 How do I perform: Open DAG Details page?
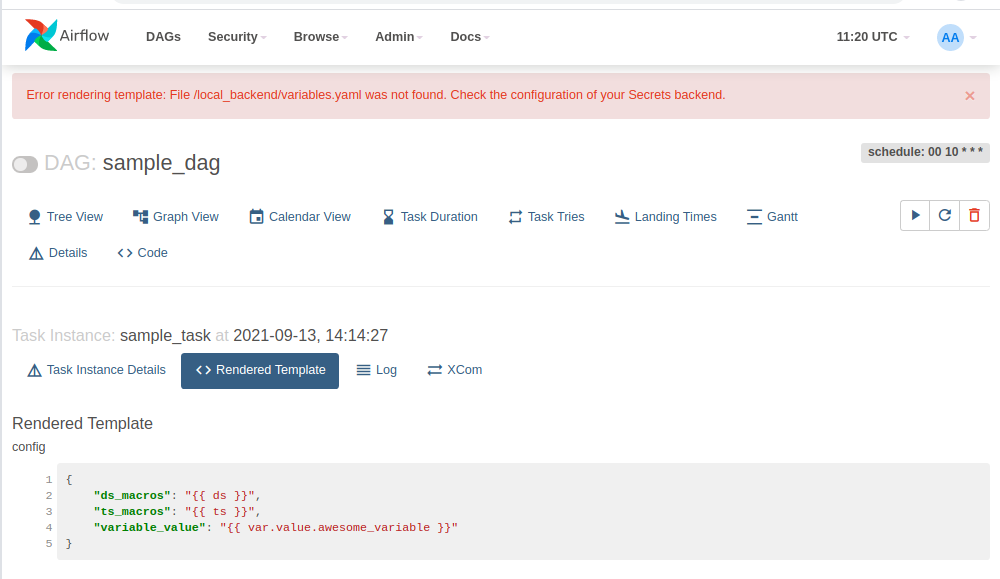pos(58,253)
